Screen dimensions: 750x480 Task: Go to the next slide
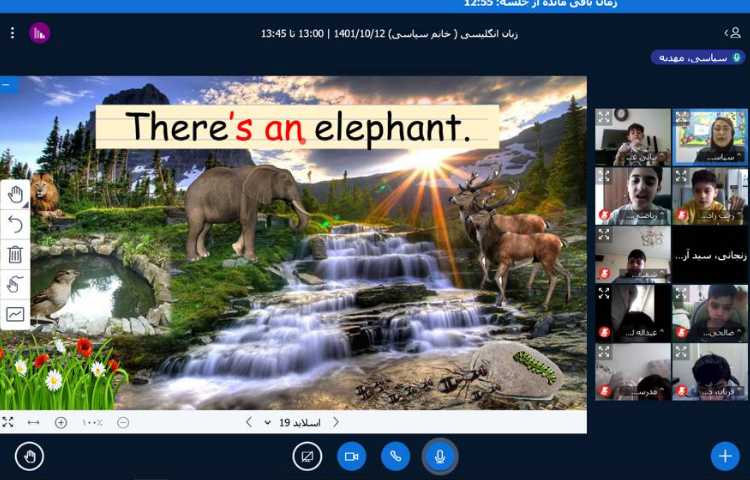[249, 422]
